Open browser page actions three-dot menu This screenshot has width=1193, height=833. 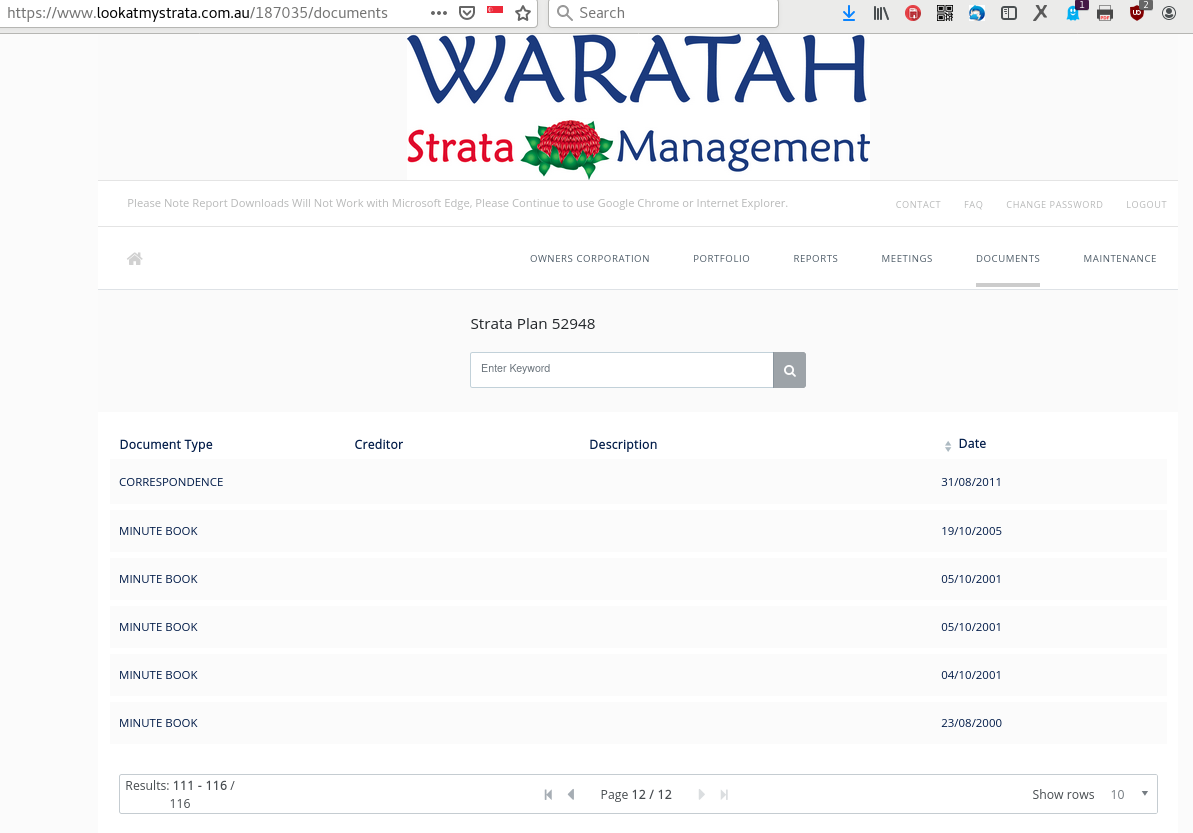[x=439, y=13]
